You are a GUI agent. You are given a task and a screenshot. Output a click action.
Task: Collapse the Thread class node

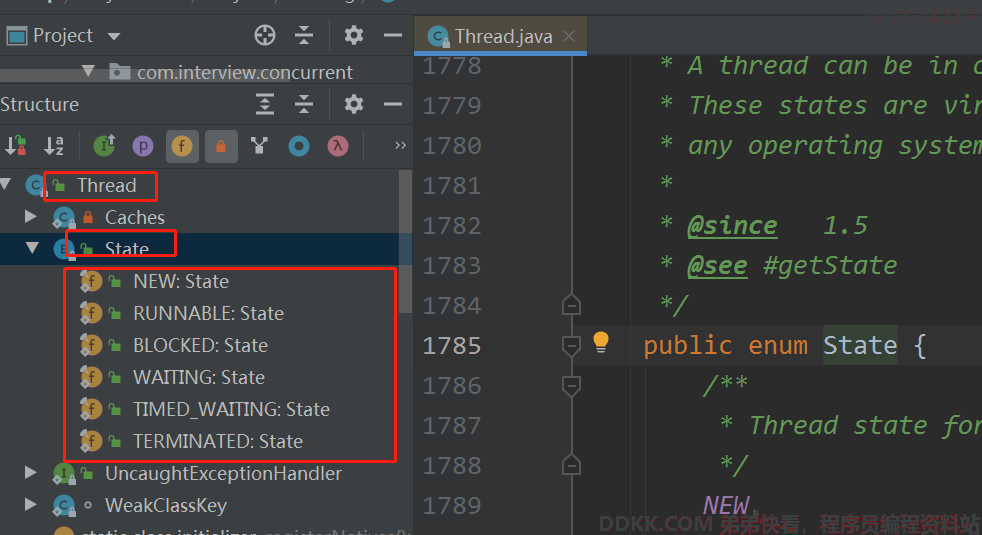6,184
